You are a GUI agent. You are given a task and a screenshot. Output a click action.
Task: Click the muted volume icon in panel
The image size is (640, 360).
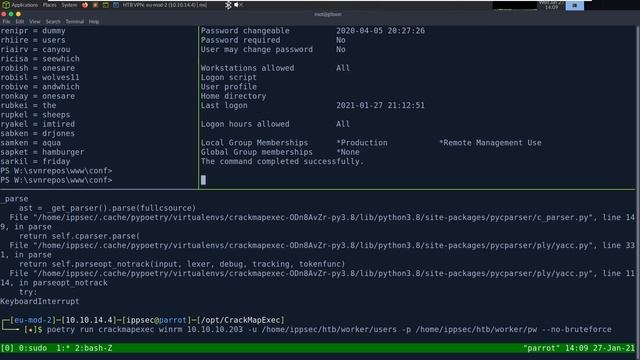tap(238, 5)
